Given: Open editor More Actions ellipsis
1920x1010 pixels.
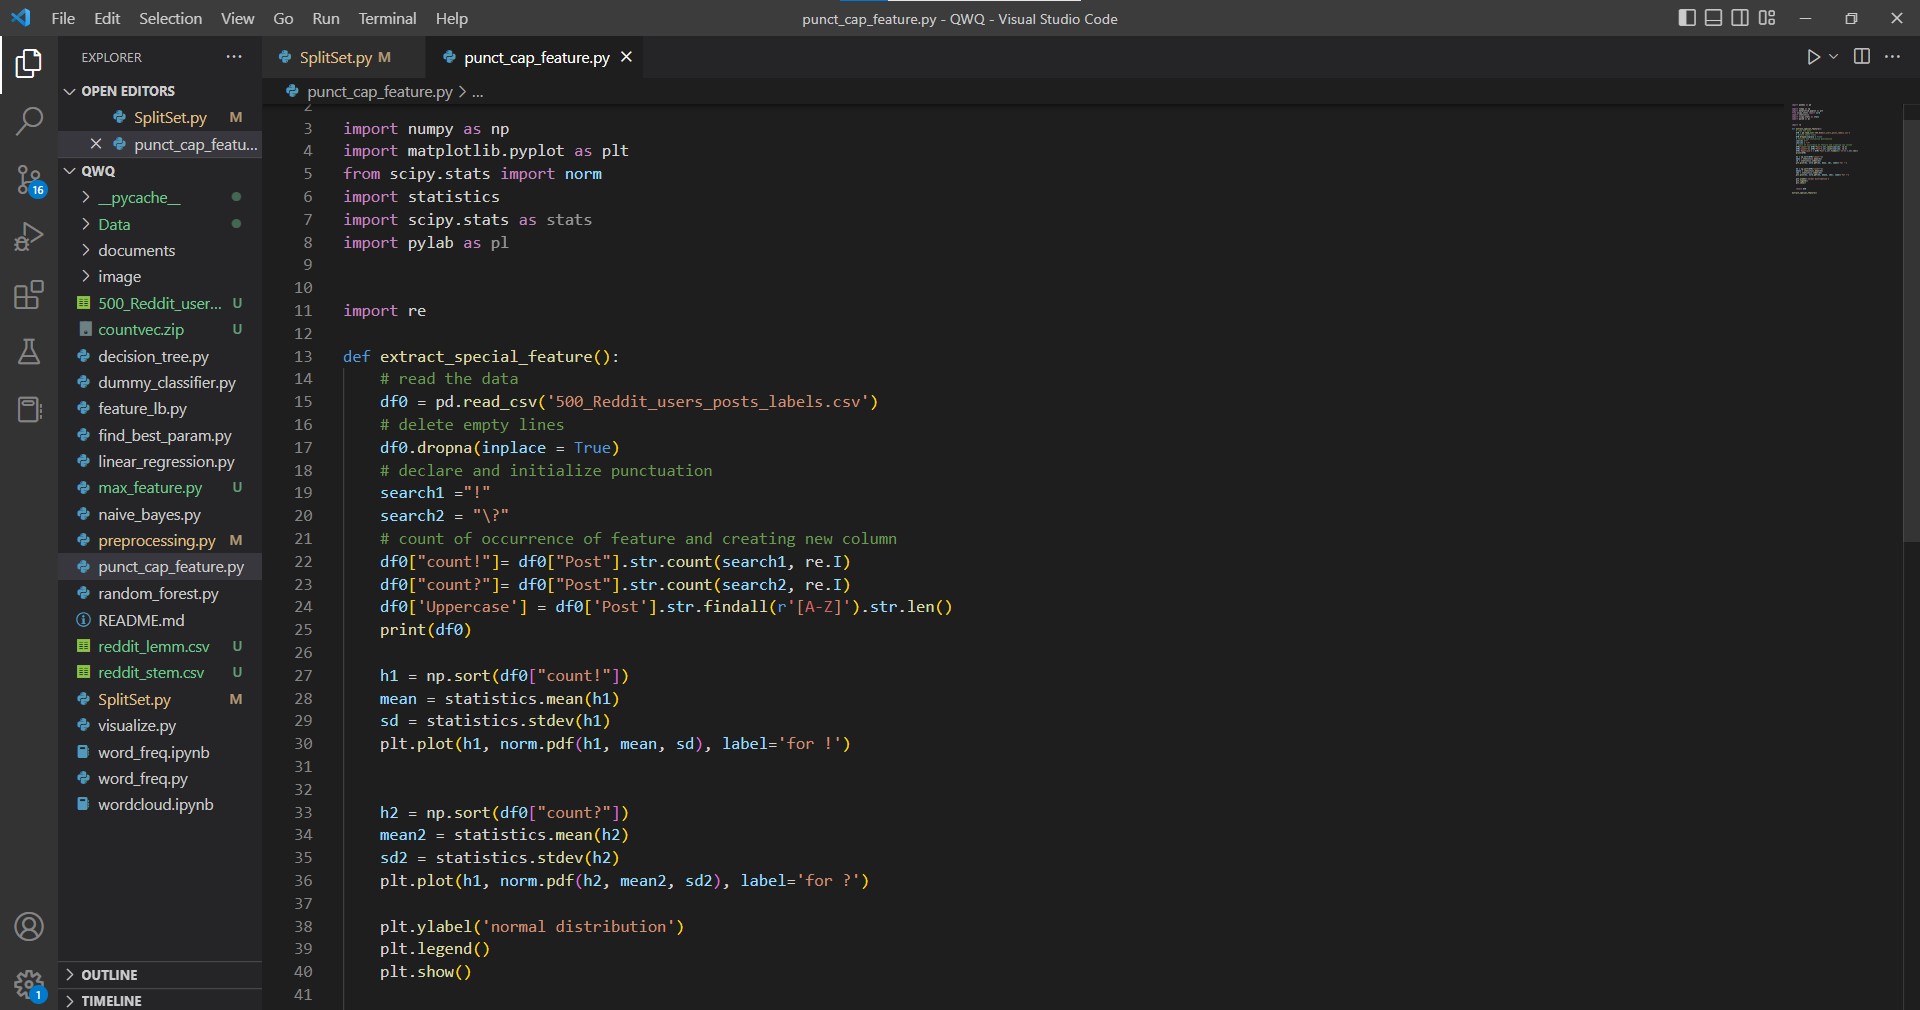Looking at the screenshot, I should (x=1892, y=57).
